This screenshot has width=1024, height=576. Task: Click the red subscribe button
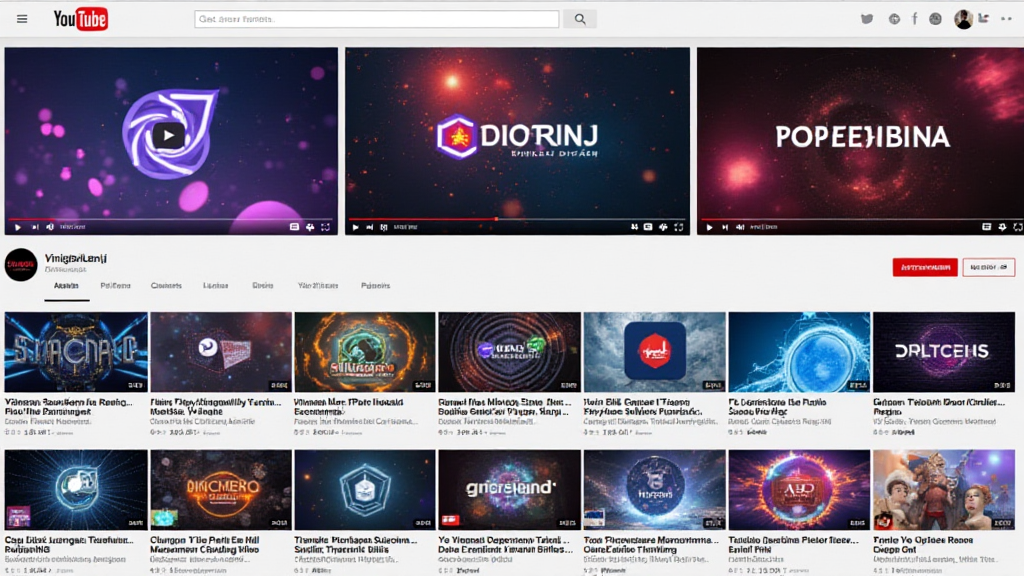click(x=924, y=267)
